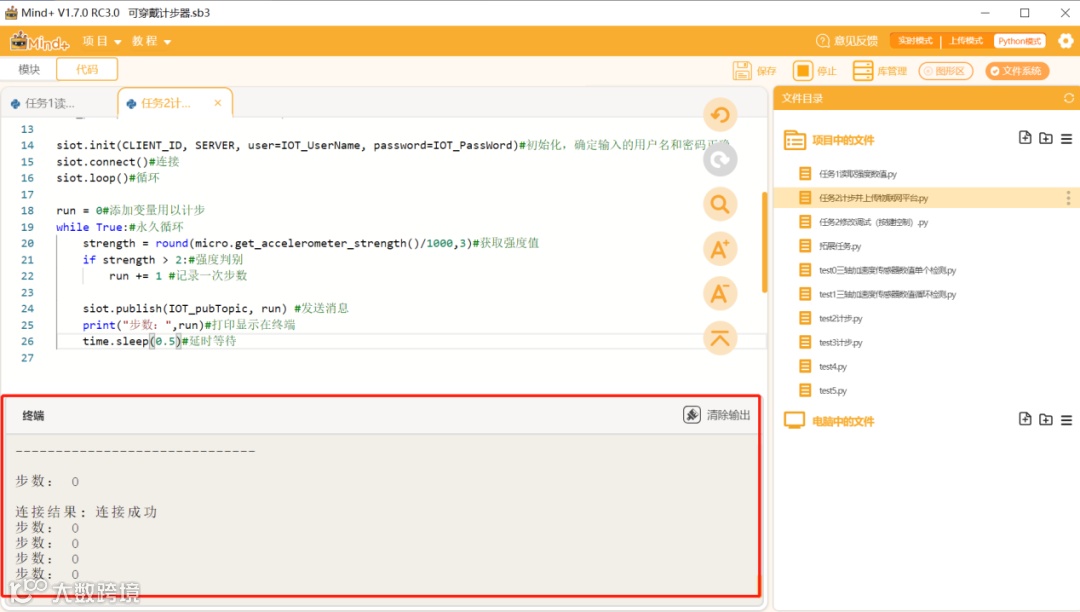Increase font size with A+ icon
This screenshot has width=1080, height=612.
[x=720, y=249]
